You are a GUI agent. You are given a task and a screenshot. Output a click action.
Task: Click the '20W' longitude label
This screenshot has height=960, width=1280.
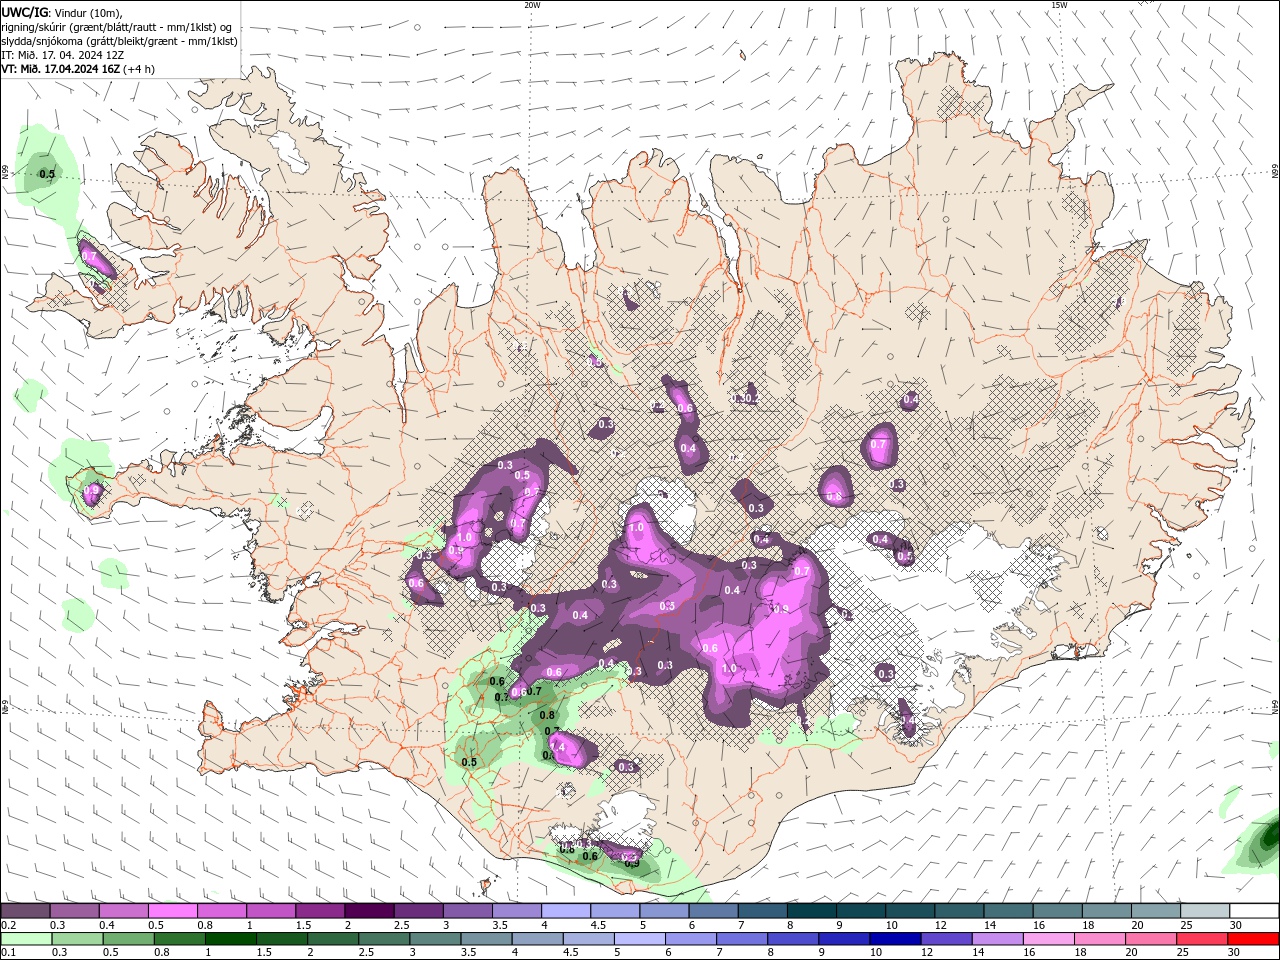pyautogui.click(x=532, y=5)
